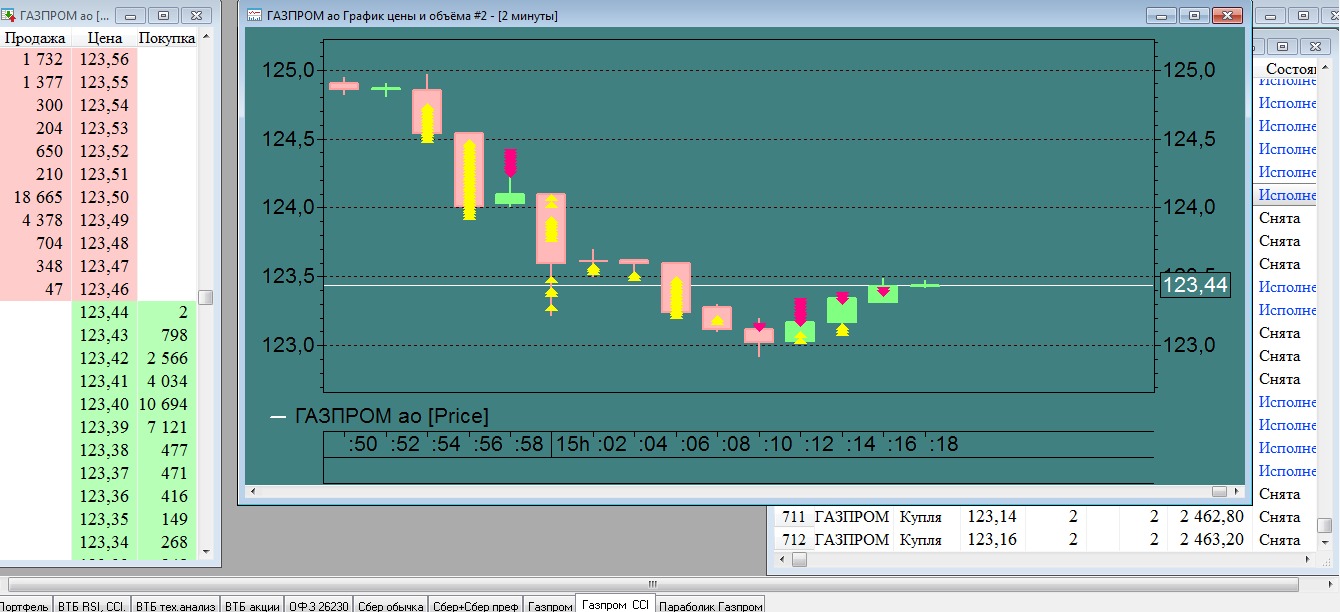Click sell volume 4 378

click(41, 221)
